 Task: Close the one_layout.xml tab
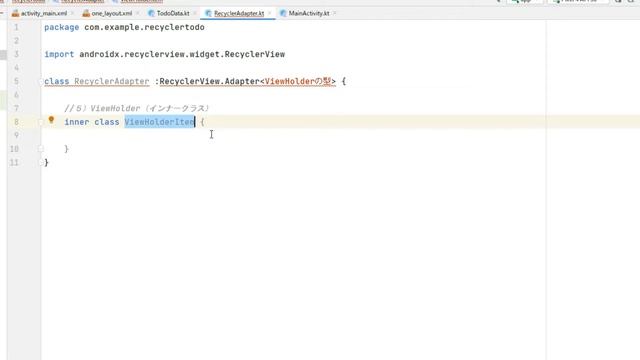point(137,13)
